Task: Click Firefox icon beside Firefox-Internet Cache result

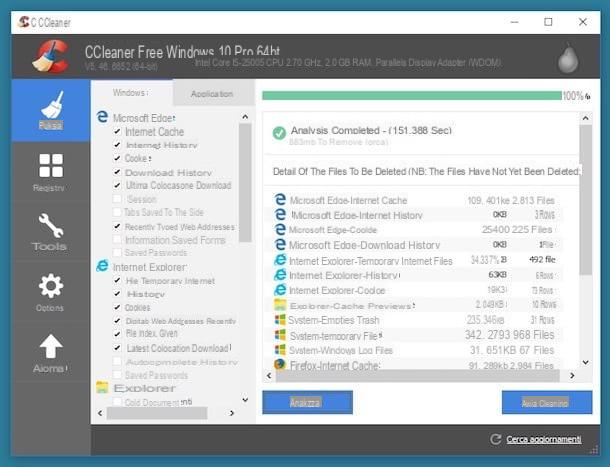Action: point(280,365)
